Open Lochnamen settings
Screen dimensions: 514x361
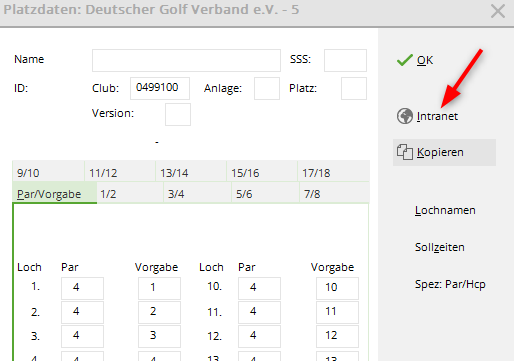click(x=445, y=210)
